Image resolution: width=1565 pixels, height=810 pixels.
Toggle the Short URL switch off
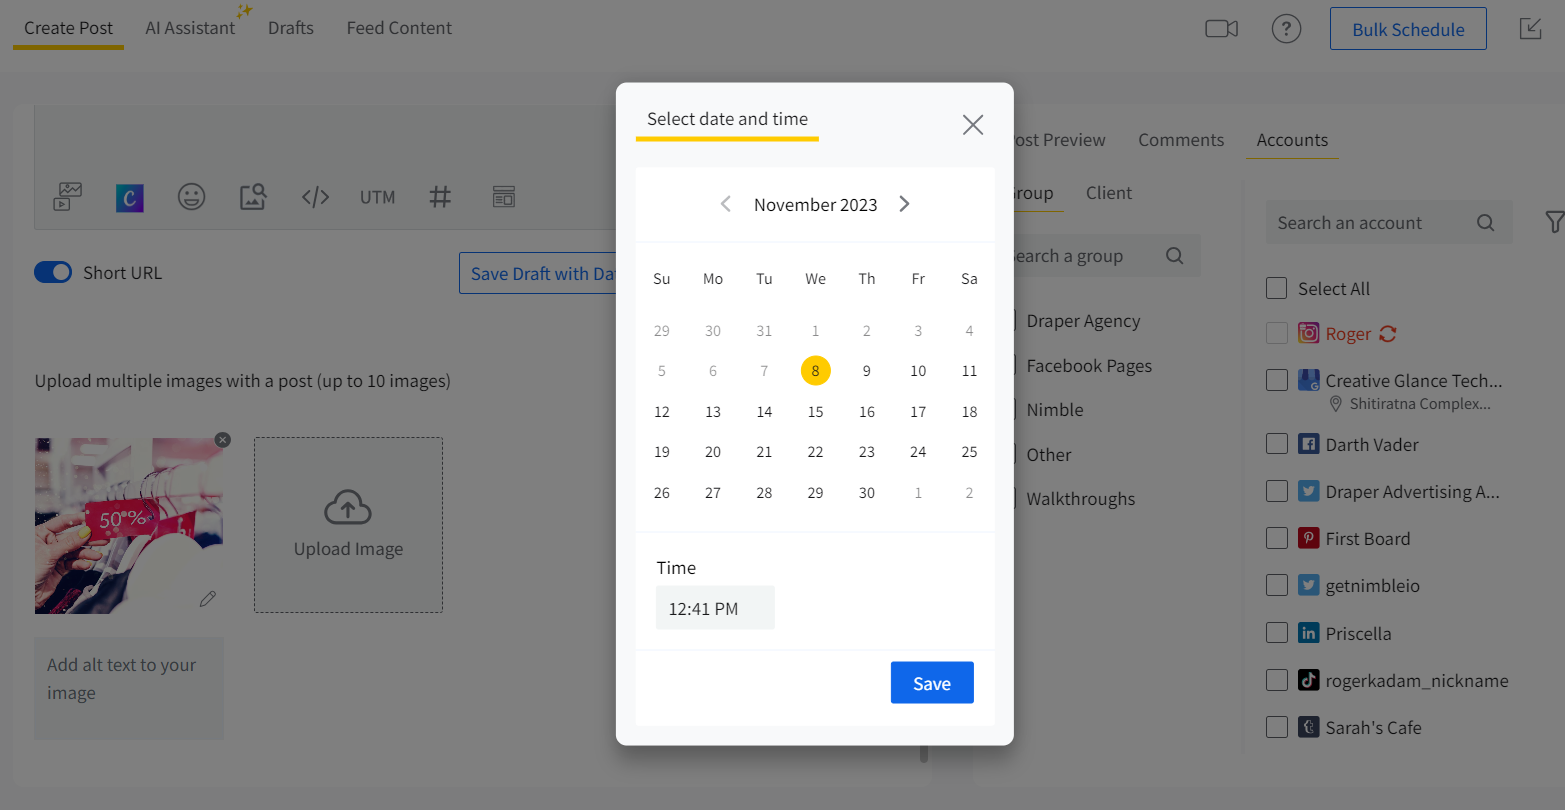[x=53, y=273]
